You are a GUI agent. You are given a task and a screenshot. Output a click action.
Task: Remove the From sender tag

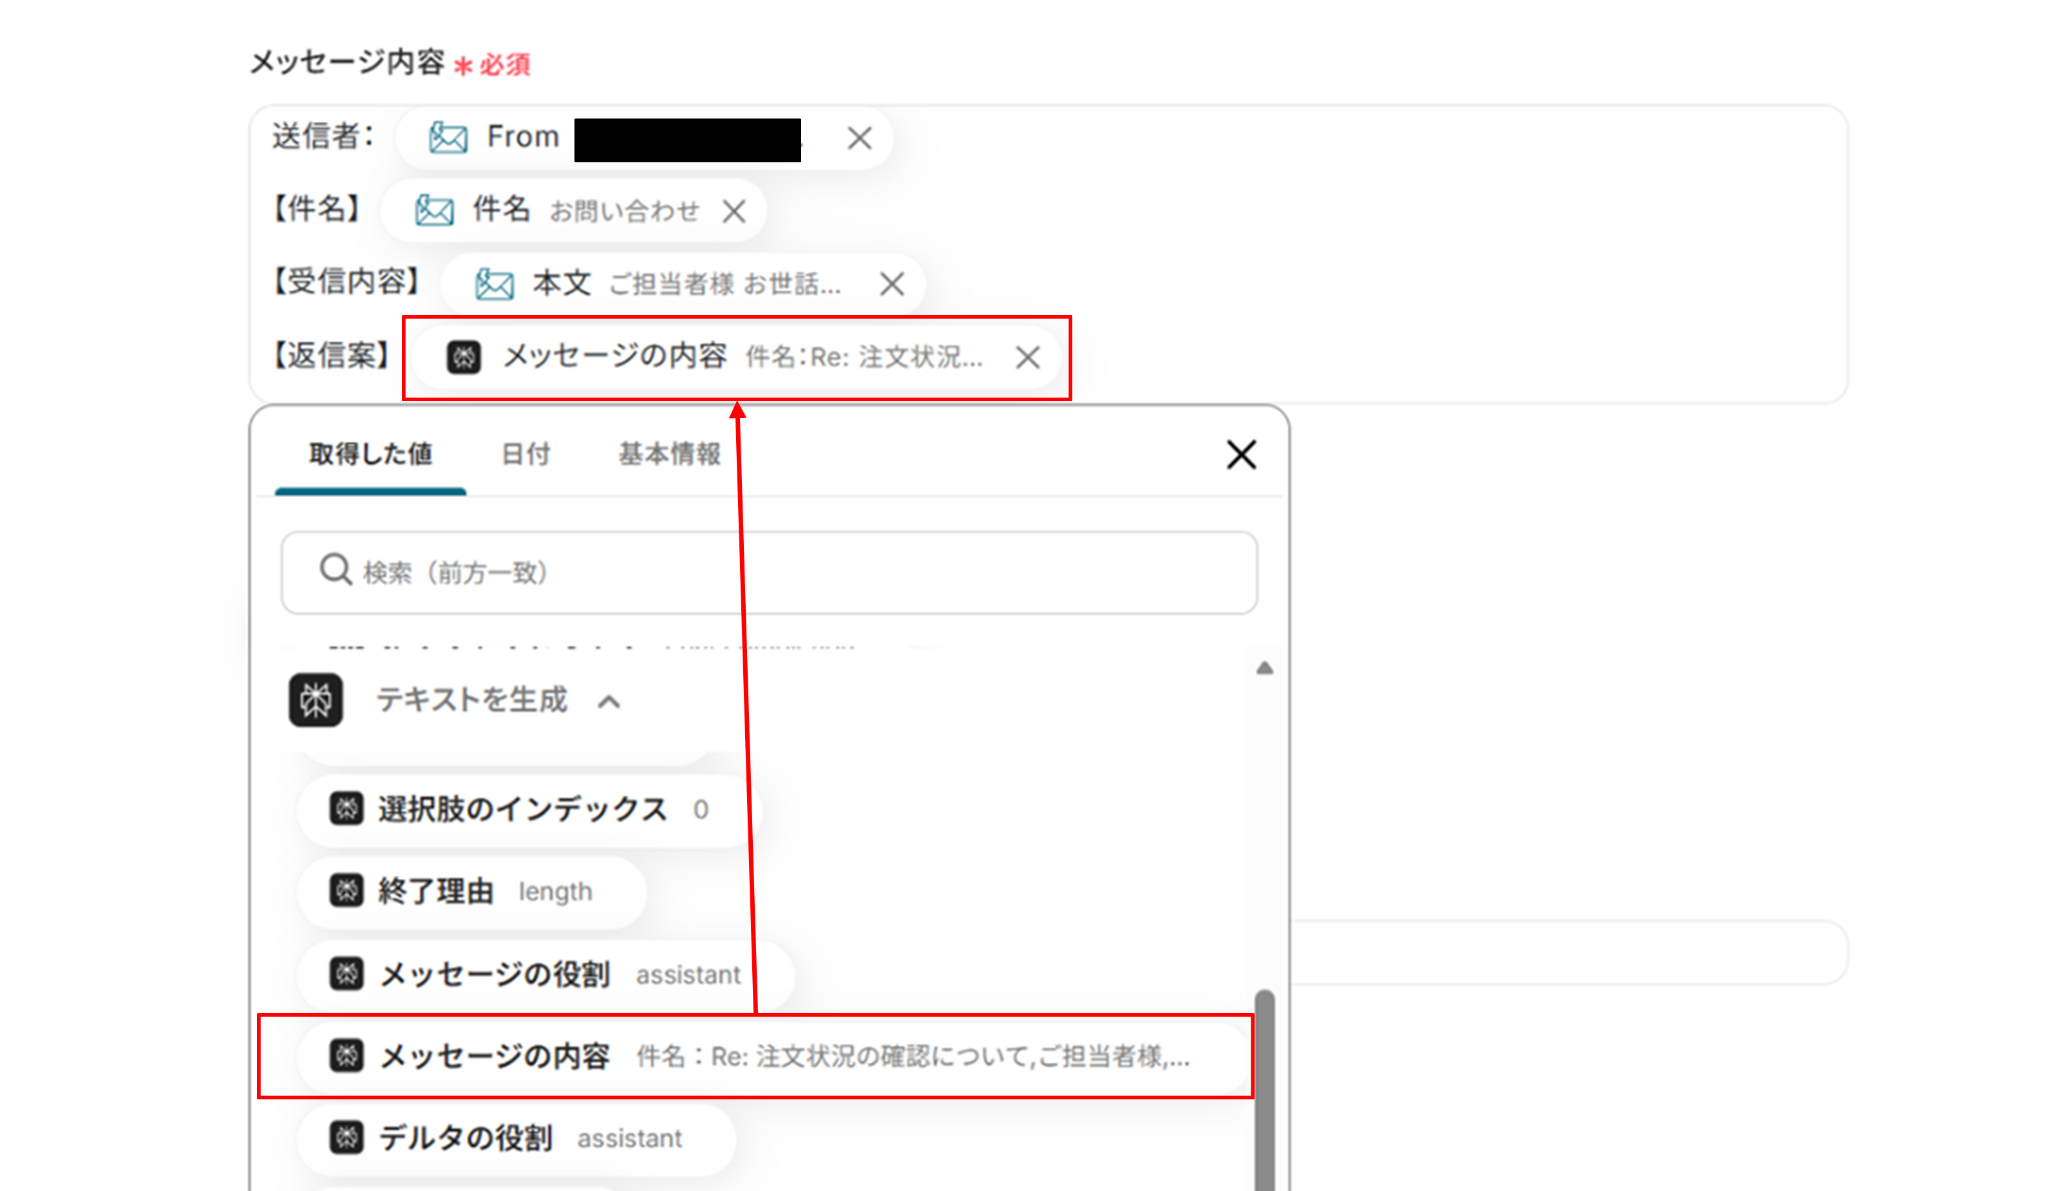(x=859, y=139)
